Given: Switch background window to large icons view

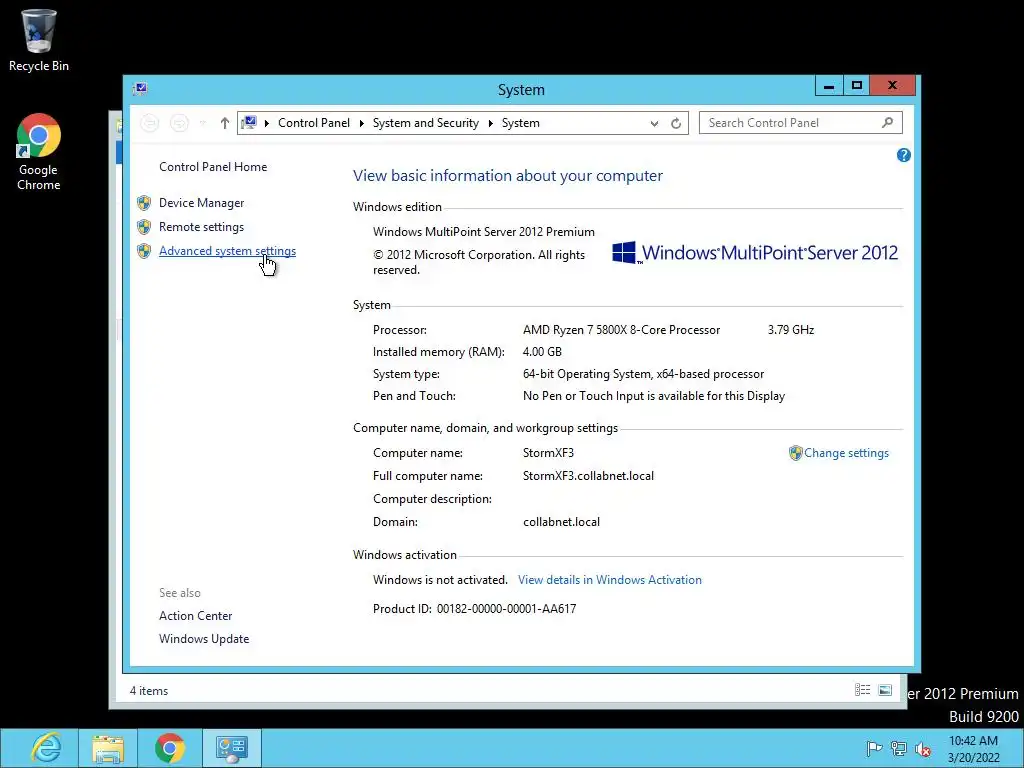Looking at the screenshot, I should [886, 690].
